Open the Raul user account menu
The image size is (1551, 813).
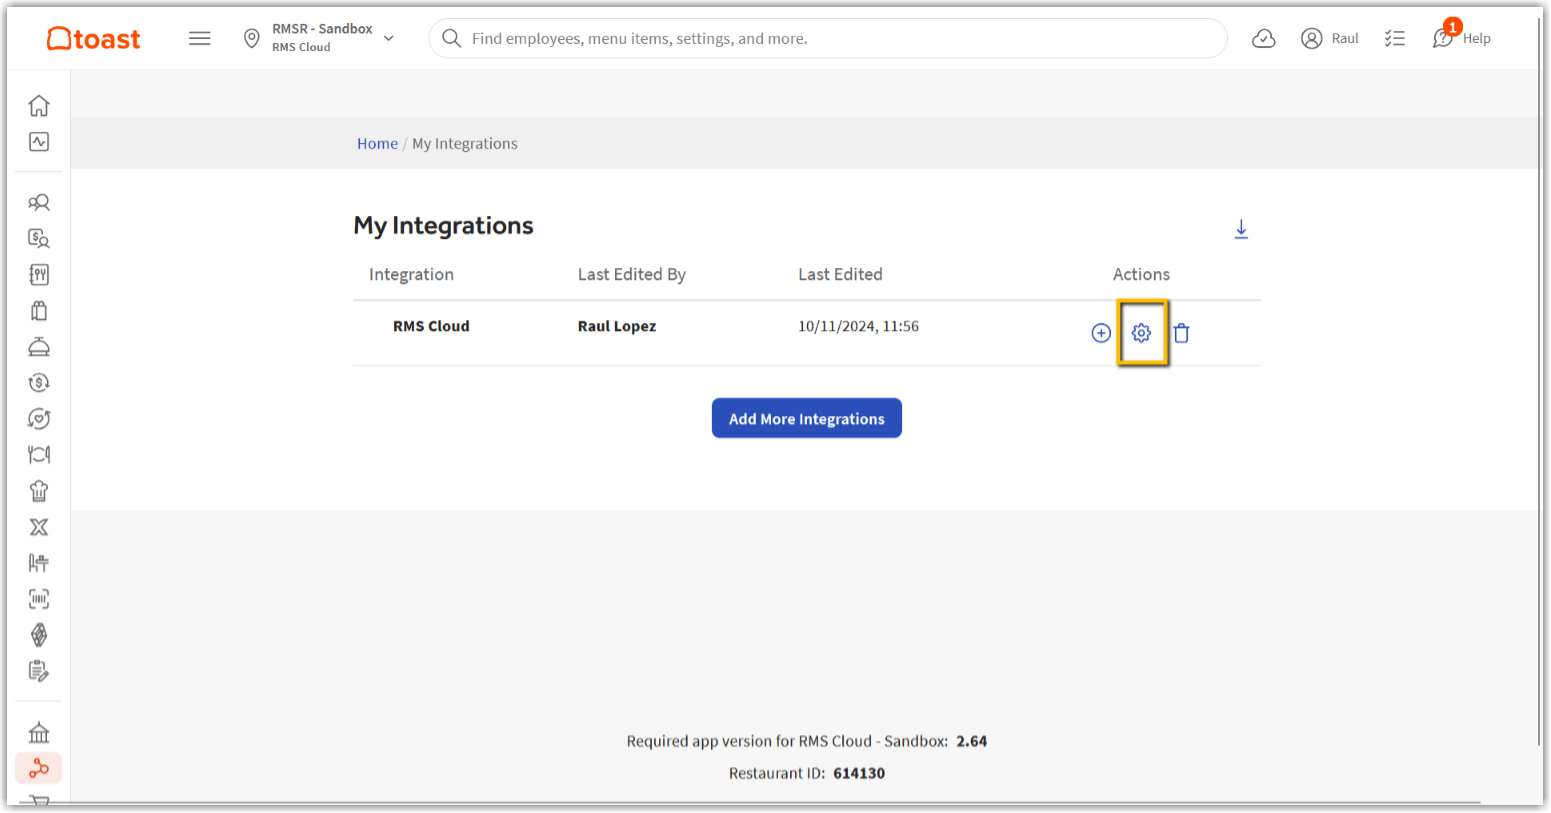click(x=1330, y=38)
